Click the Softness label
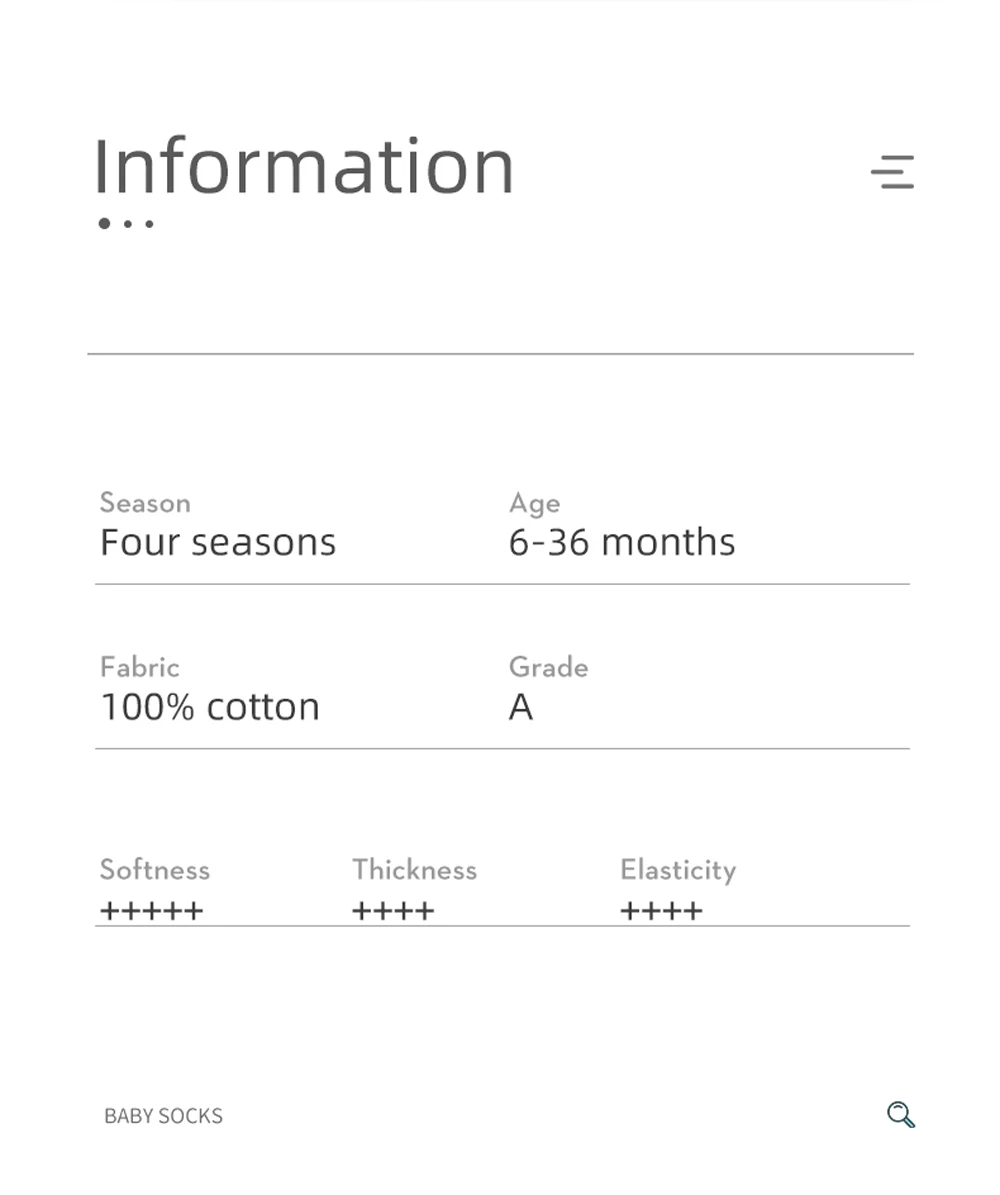This screenshot has height=1195, width=1000. pyautogui.click(x=155, y=870)
